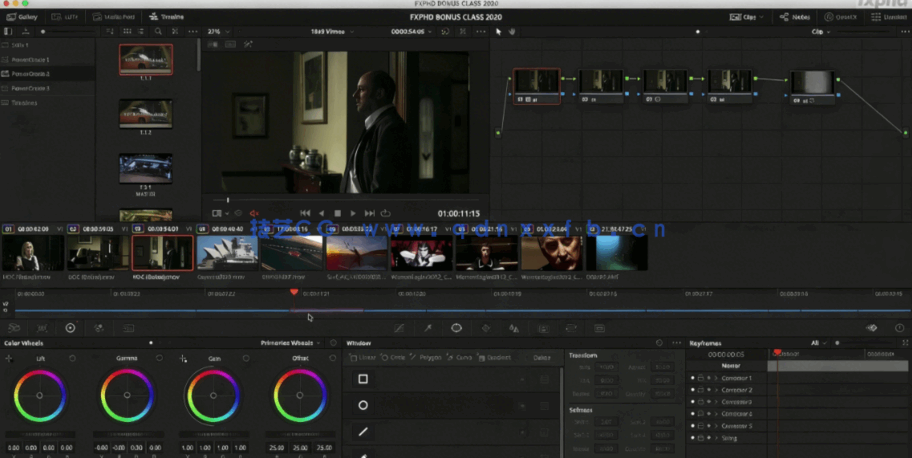This screenshot has width=912, height=458.
Task: Jump to first frame in viewer
Action: pos(305,214)
